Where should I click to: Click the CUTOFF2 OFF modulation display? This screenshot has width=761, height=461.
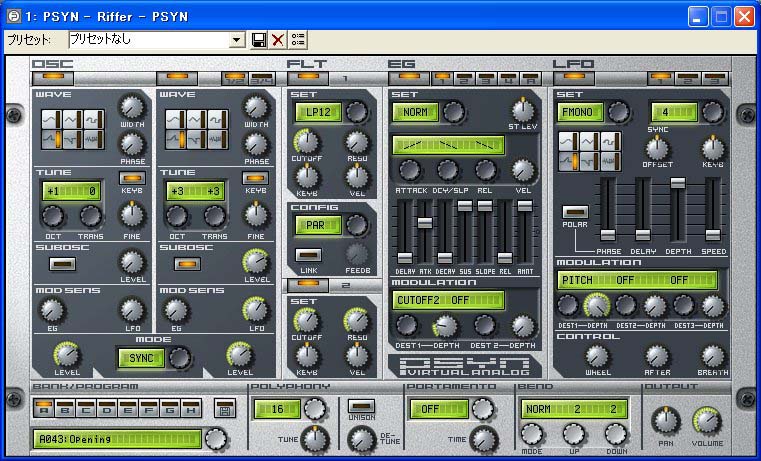click(448, 300)
